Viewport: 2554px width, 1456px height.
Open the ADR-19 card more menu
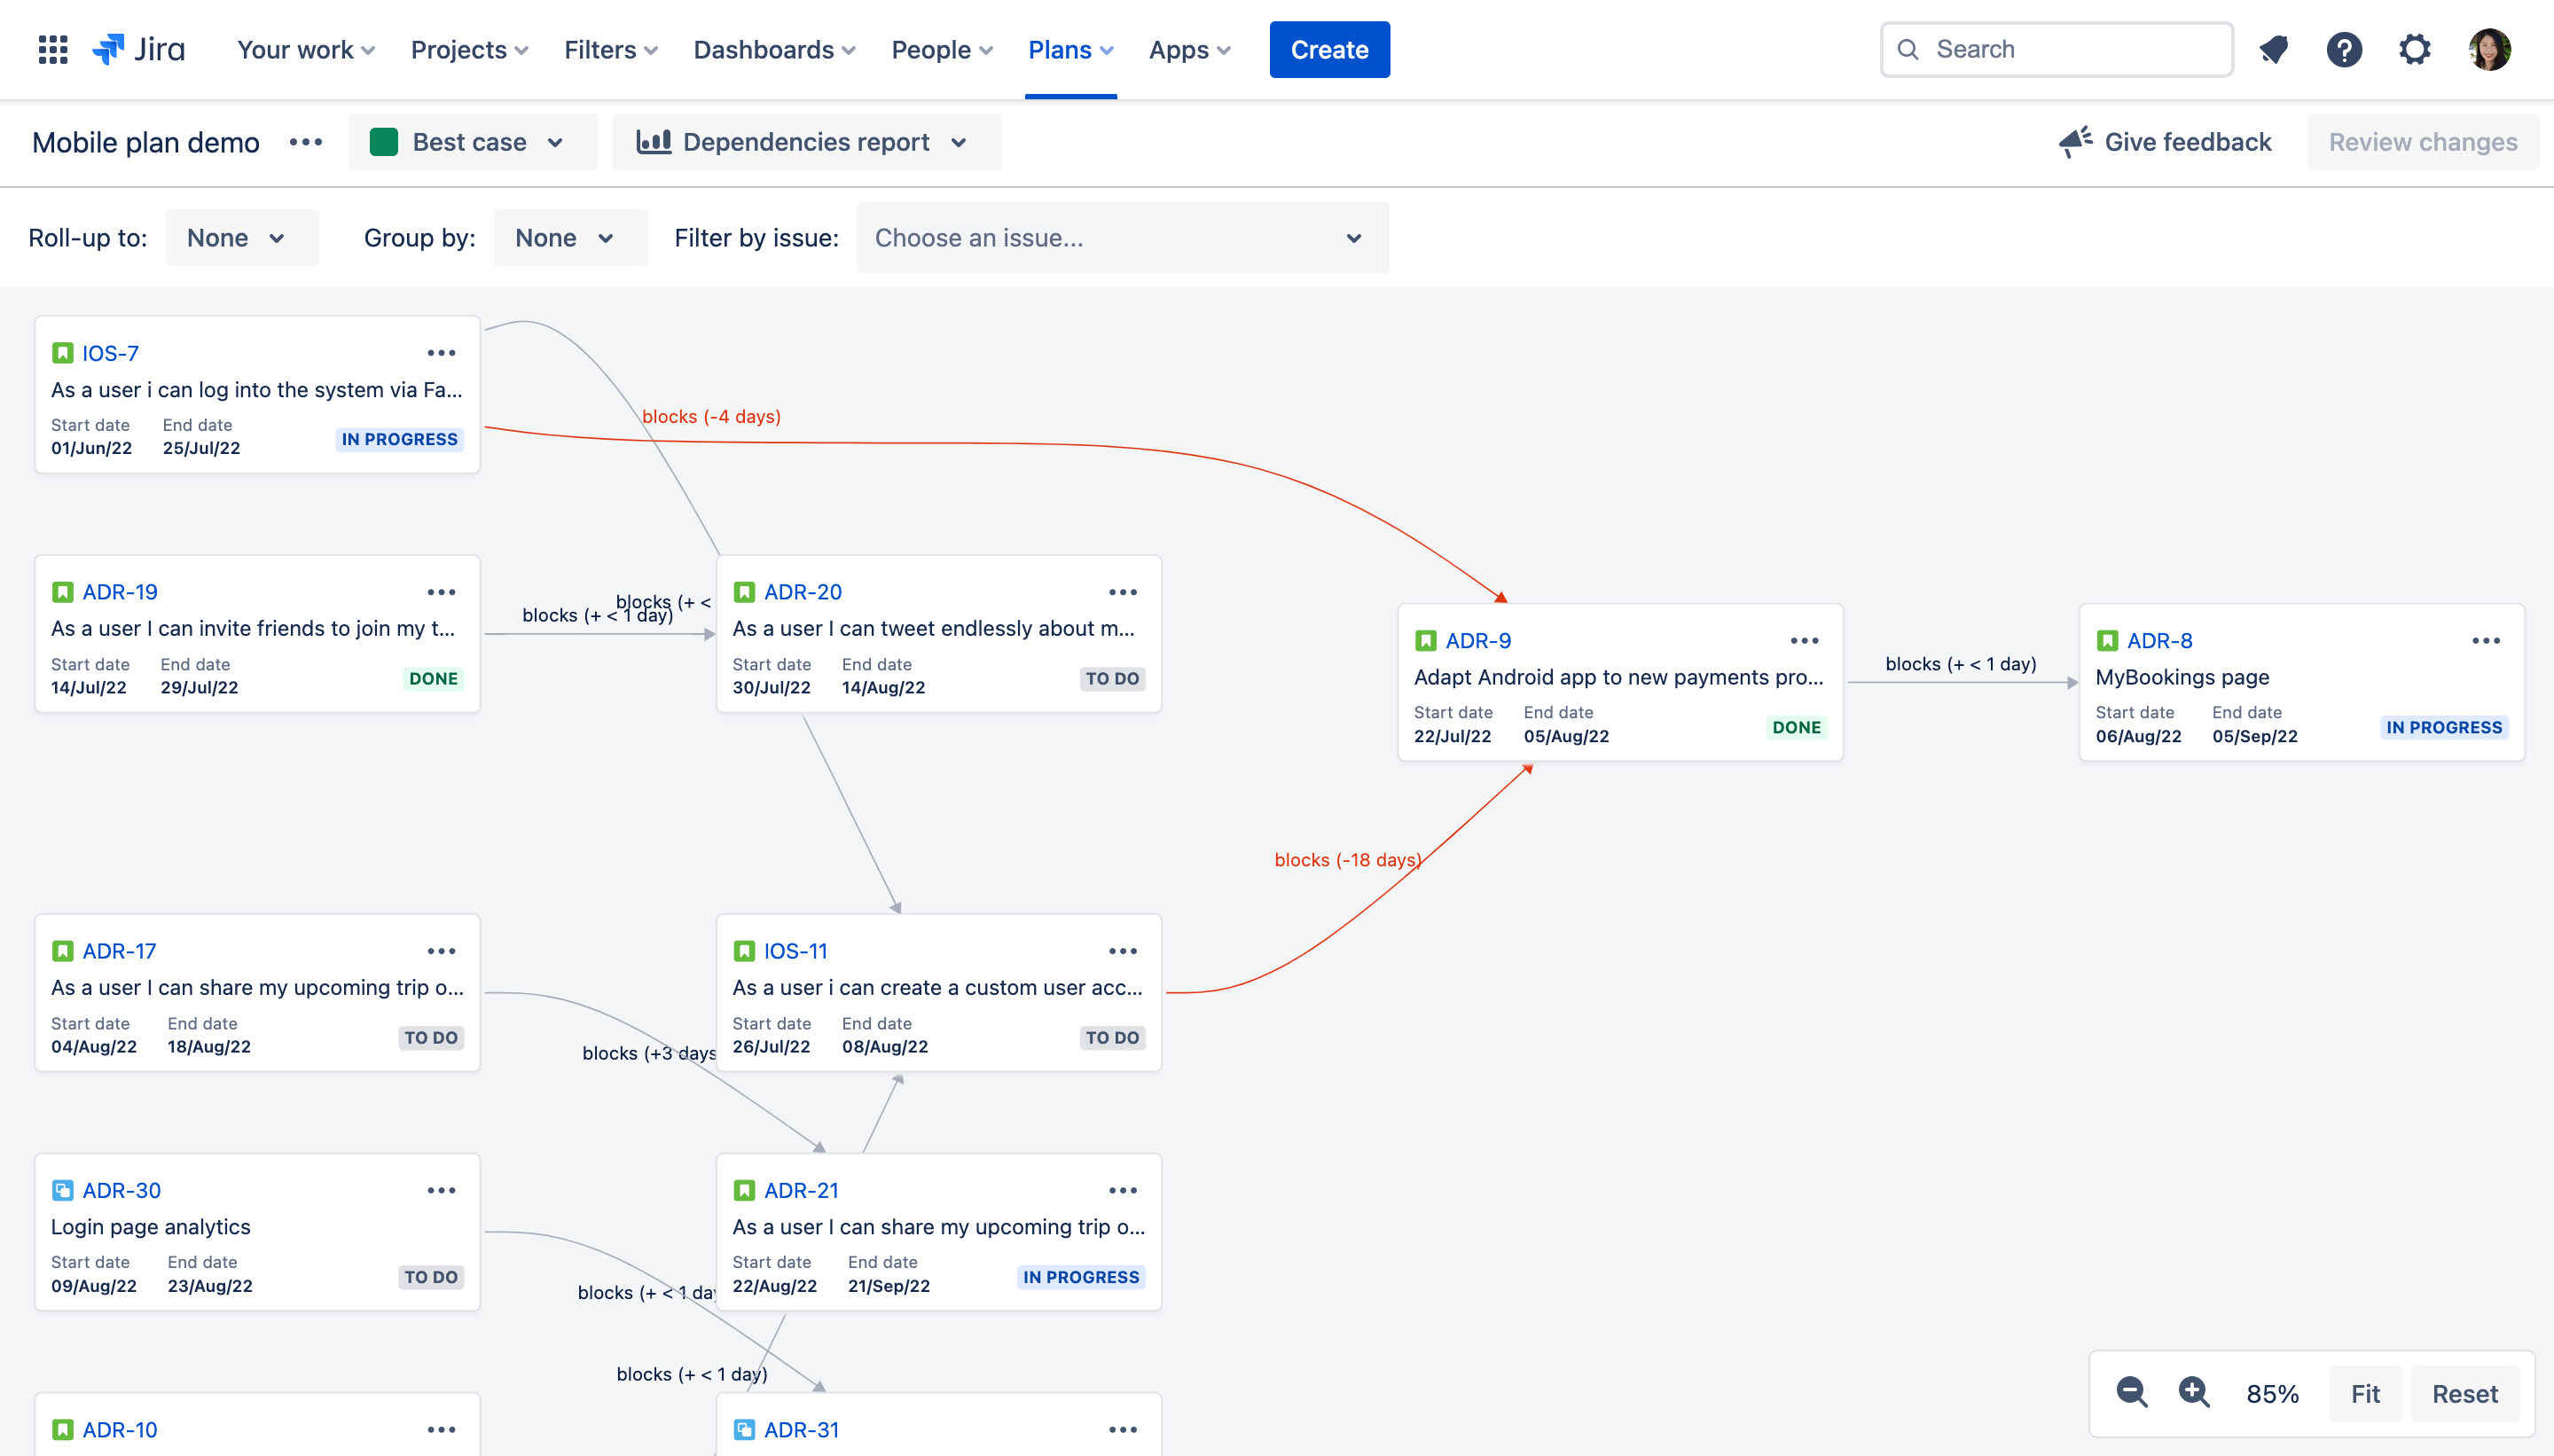tap(441, 592)
